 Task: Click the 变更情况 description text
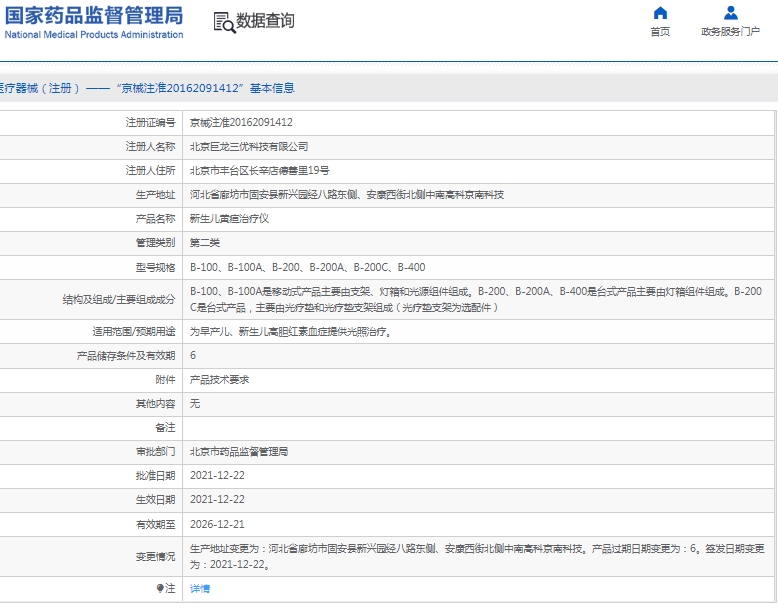[477, 556]
